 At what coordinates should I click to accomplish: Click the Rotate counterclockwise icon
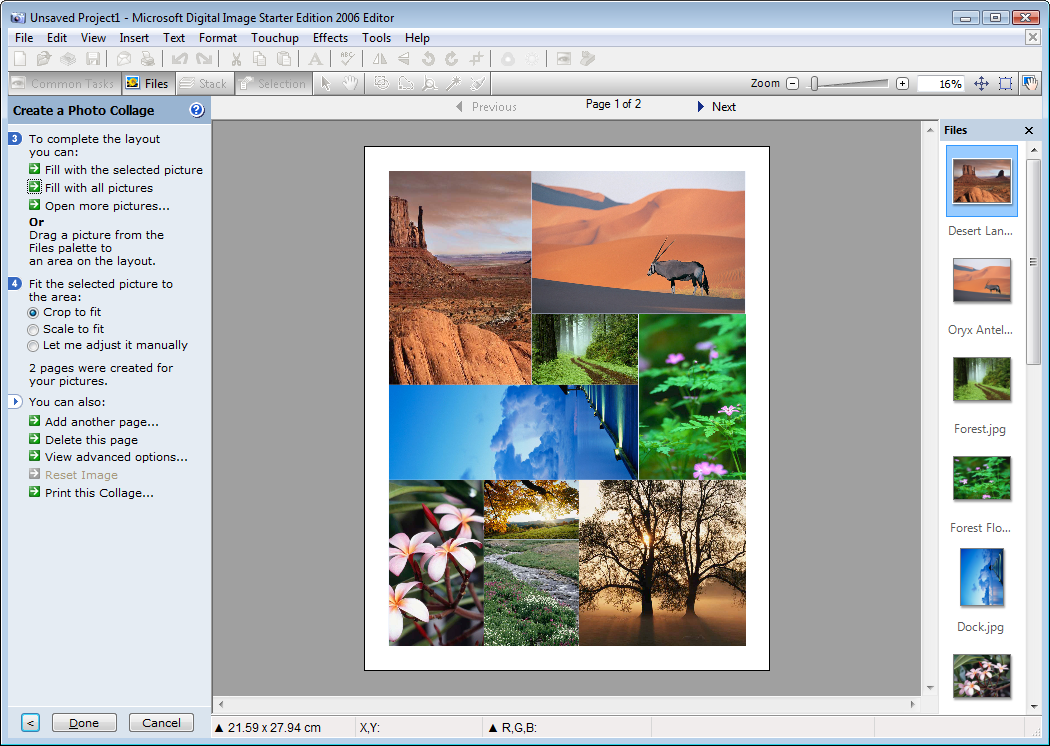click(x=428, y=59)
